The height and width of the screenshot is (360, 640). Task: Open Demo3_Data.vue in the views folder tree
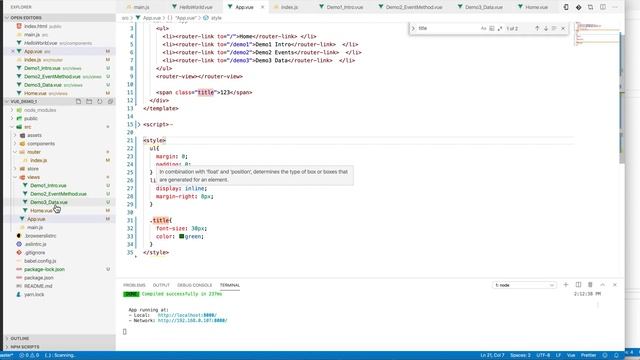(x=49, y=202)
